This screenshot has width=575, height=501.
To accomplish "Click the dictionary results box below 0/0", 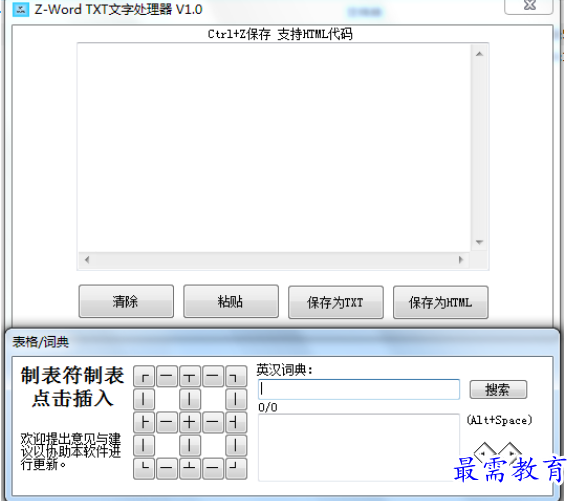I will 359,448.
